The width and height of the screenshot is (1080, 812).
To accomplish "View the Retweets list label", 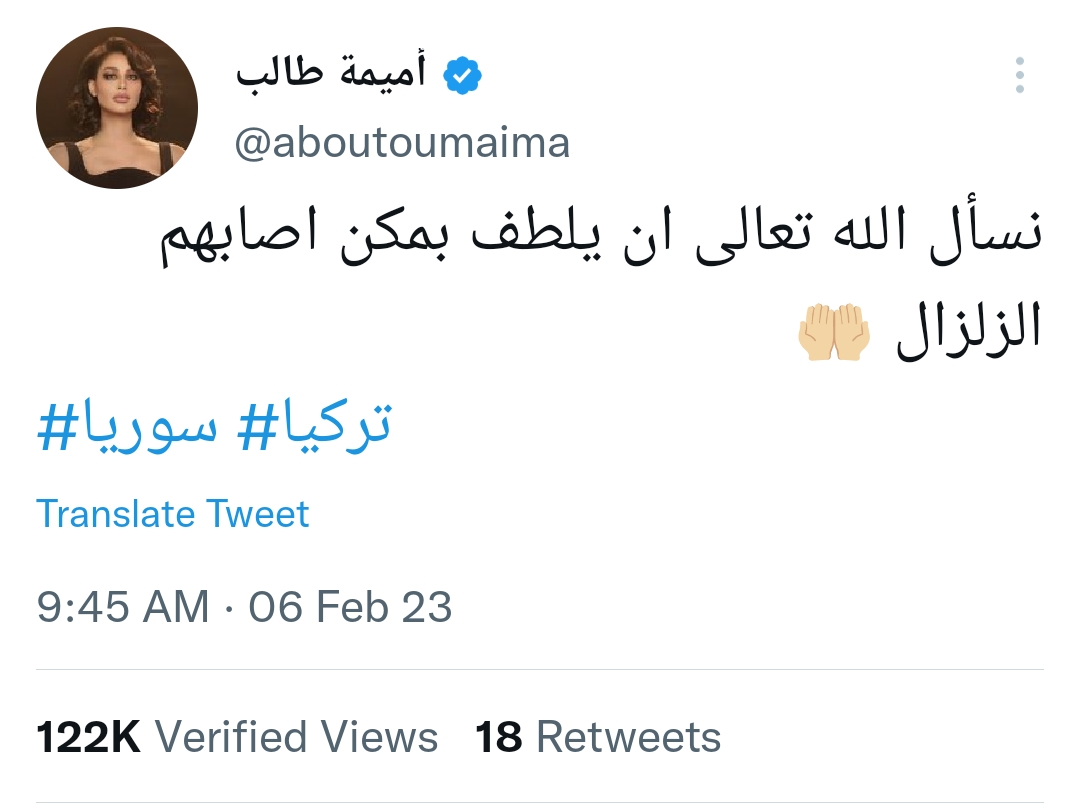I will 629,737.
